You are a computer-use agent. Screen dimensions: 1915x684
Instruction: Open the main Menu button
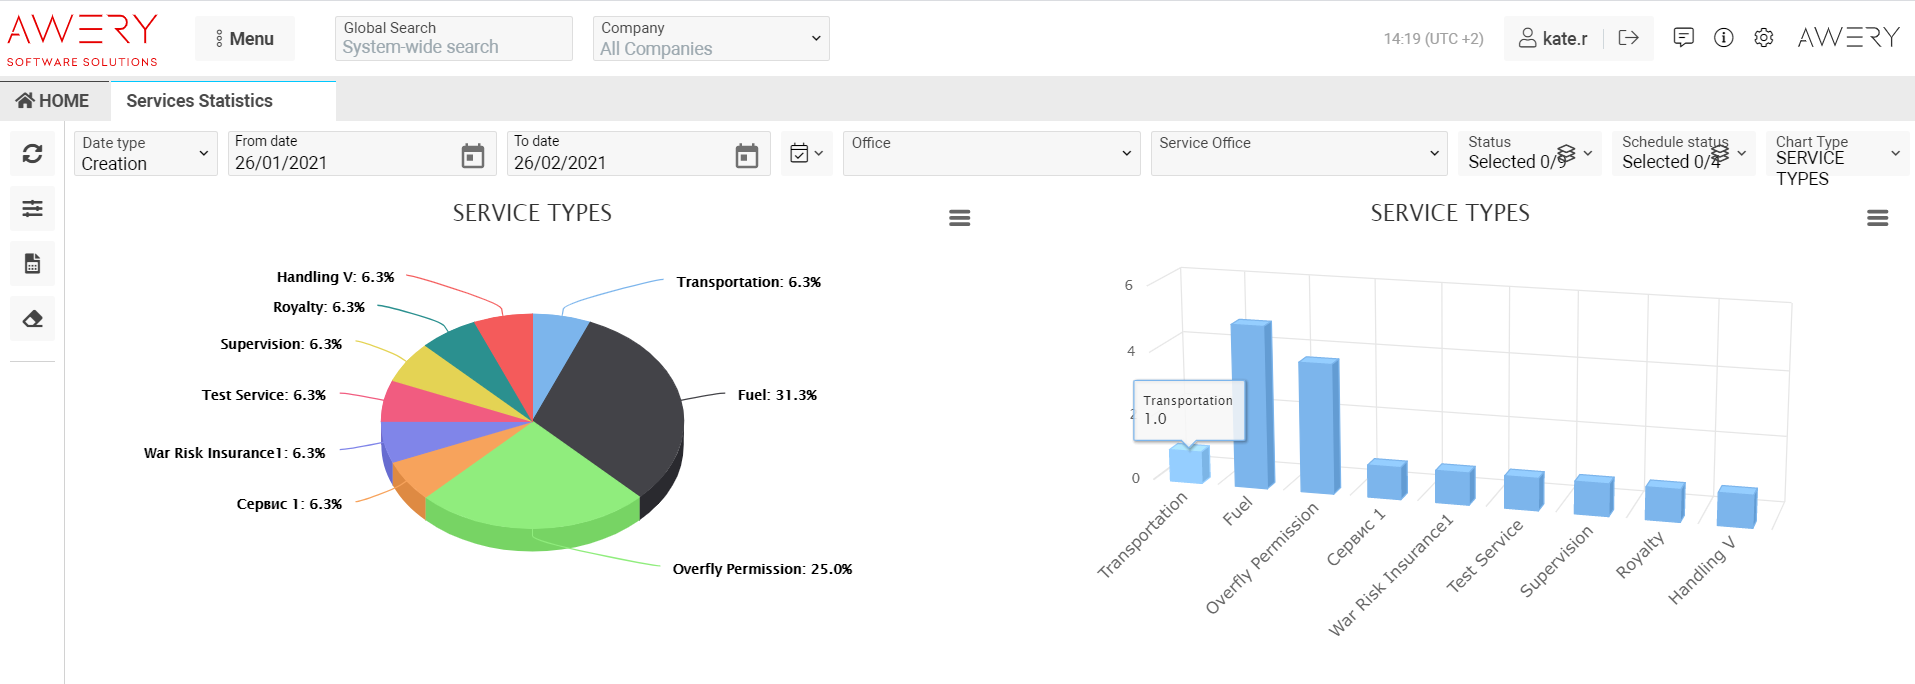pos(245,39)
